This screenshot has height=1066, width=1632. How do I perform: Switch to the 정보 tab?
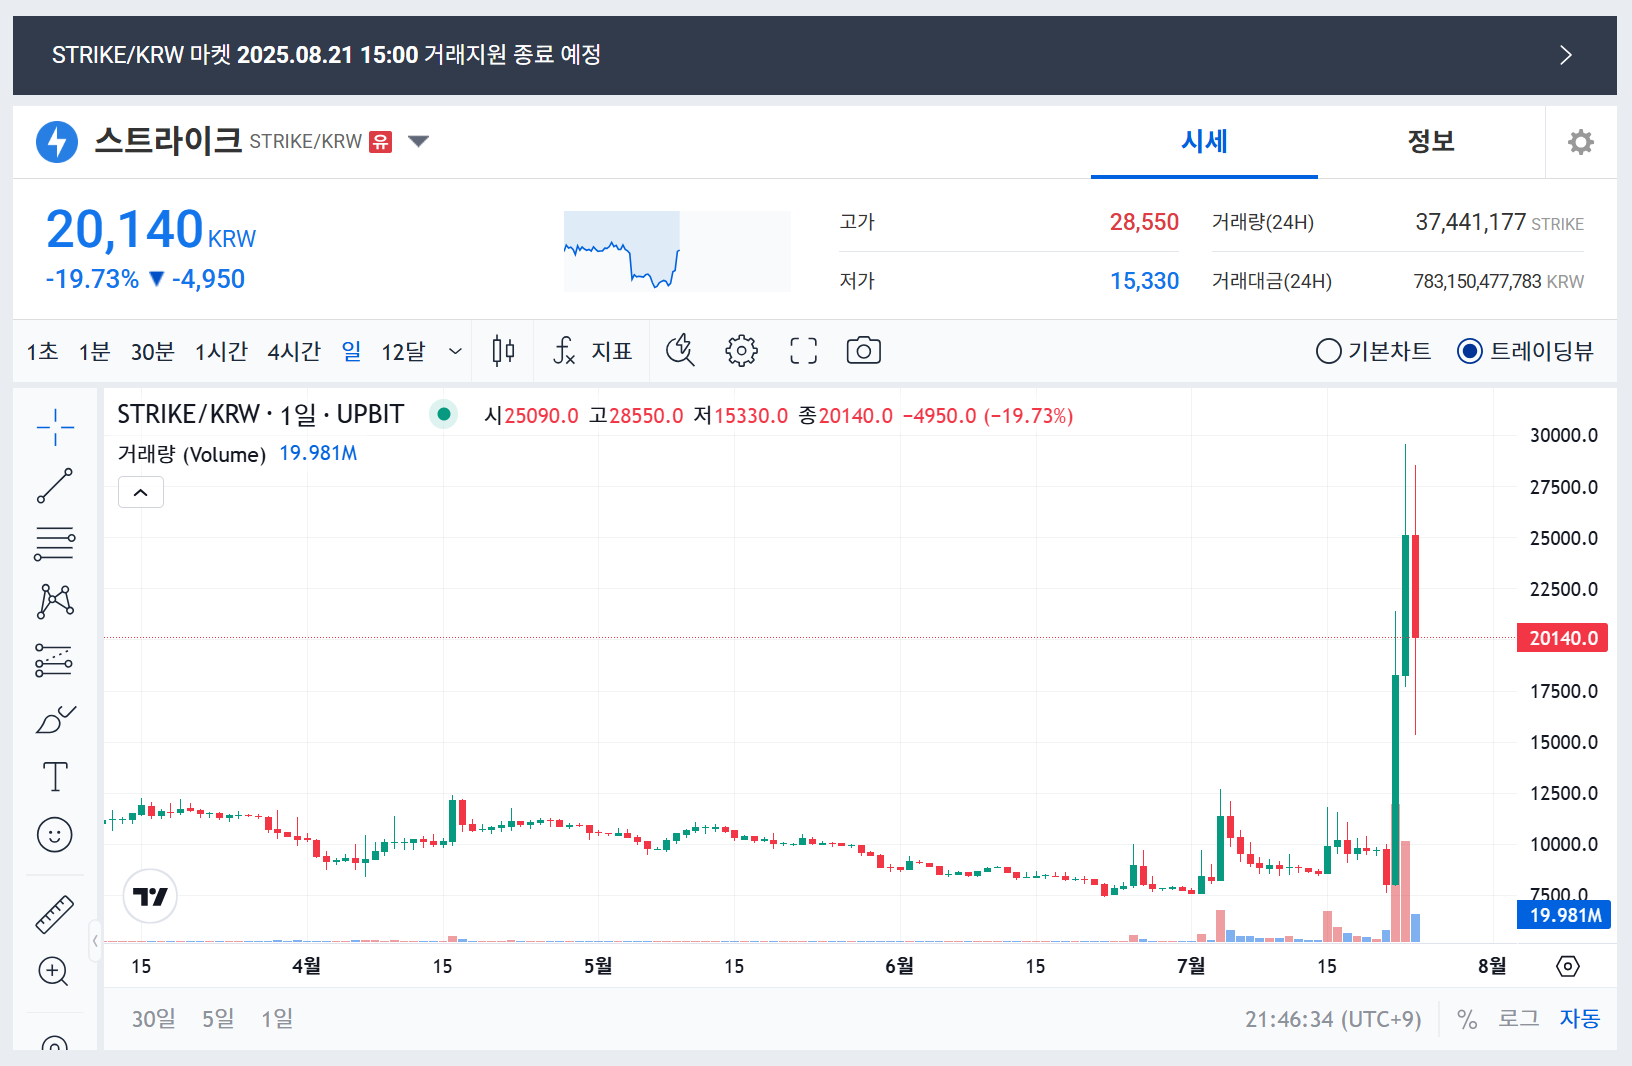(1430, 141)
